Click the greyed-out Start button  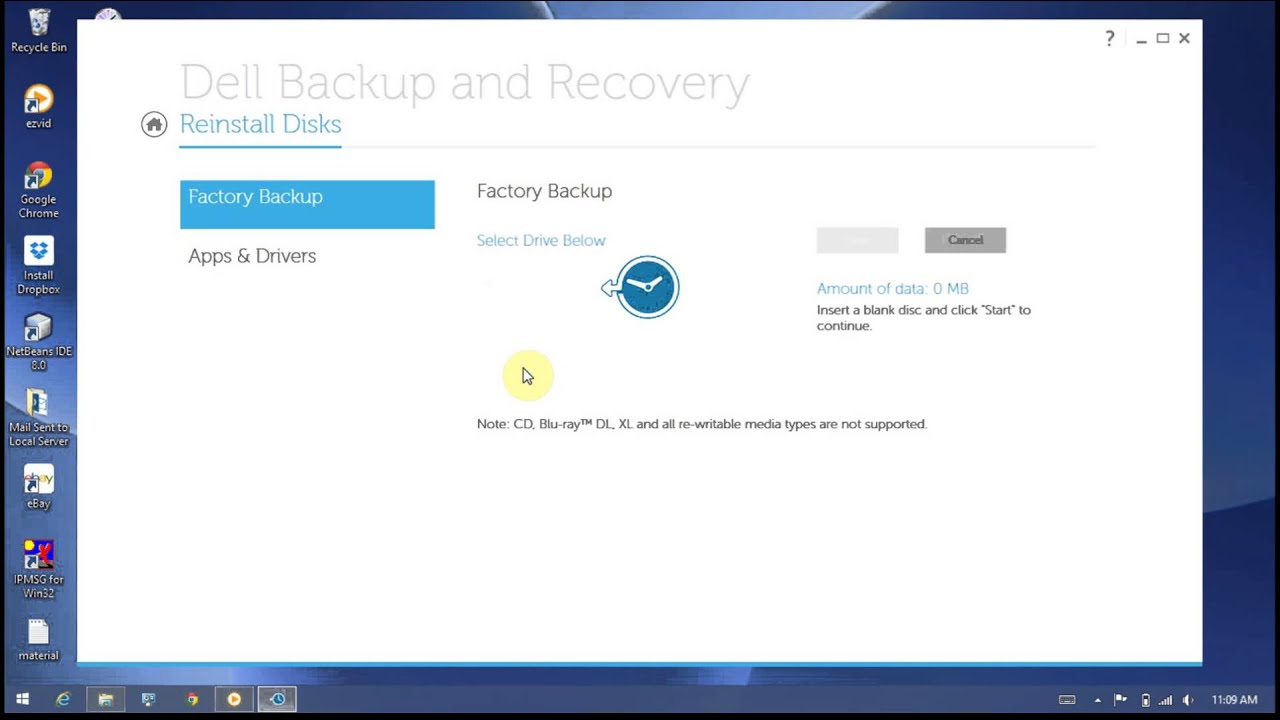click(x=857, y=240)
